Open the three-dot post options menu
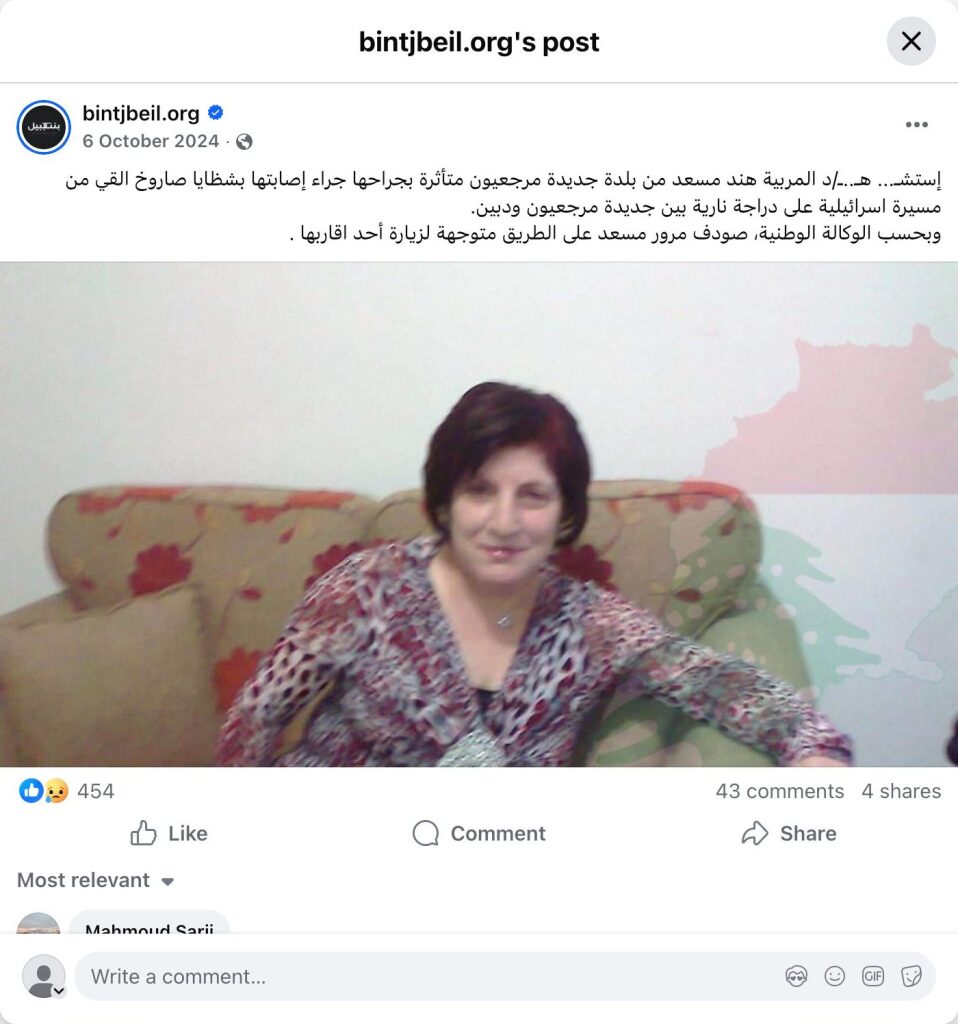958x1024 pixels. 916,125
